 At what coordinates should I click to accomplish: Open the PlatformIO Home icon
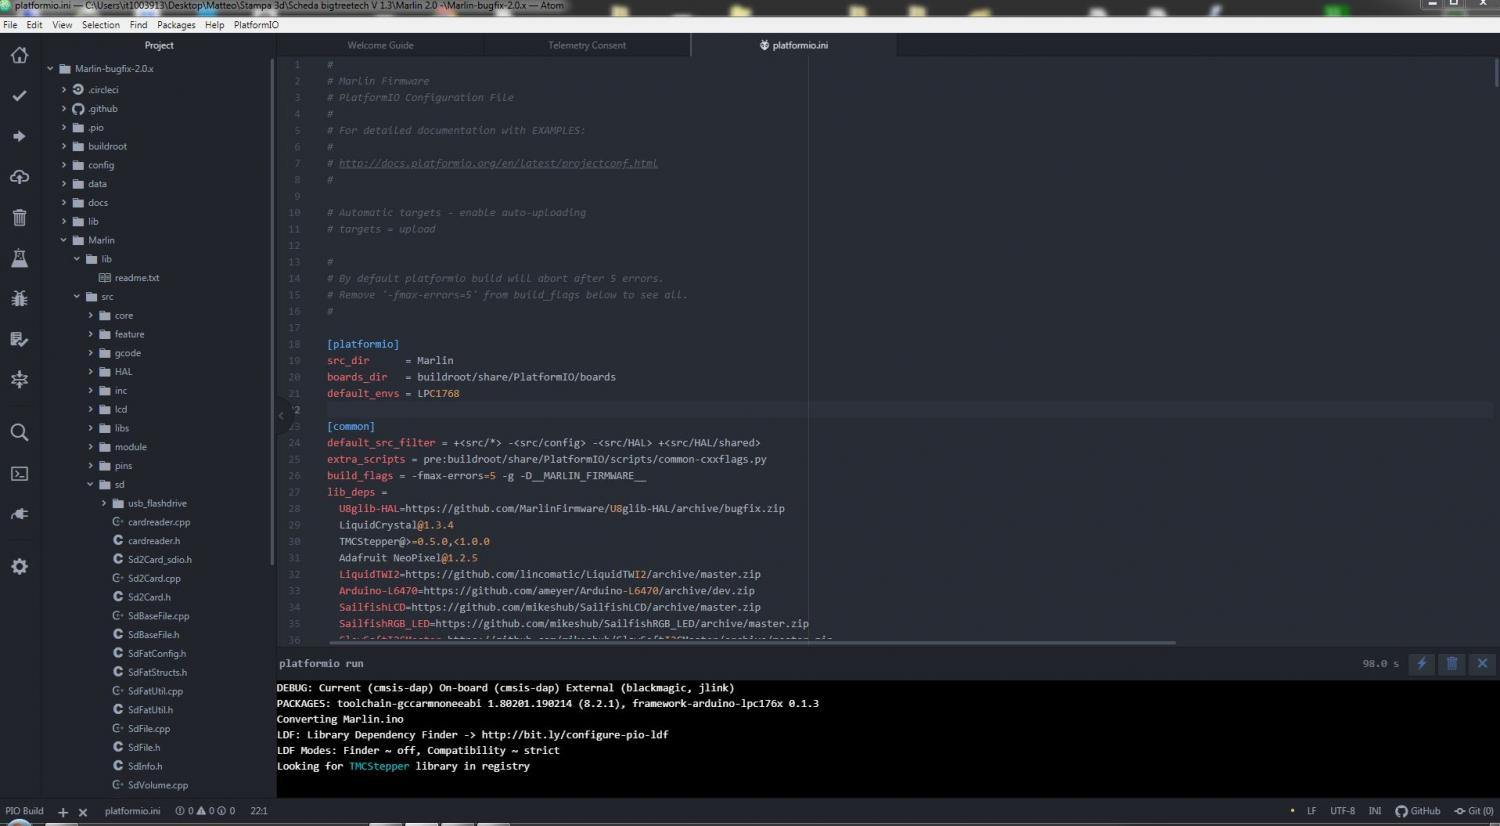(19, 56)
